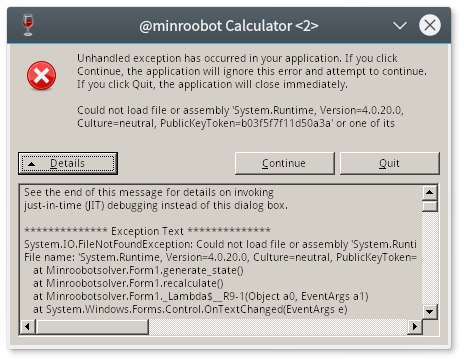Click the empty horizontal scrollbar track
Image resolution: width=464 pixels, height=362 pixels.
tap(278, 326)
